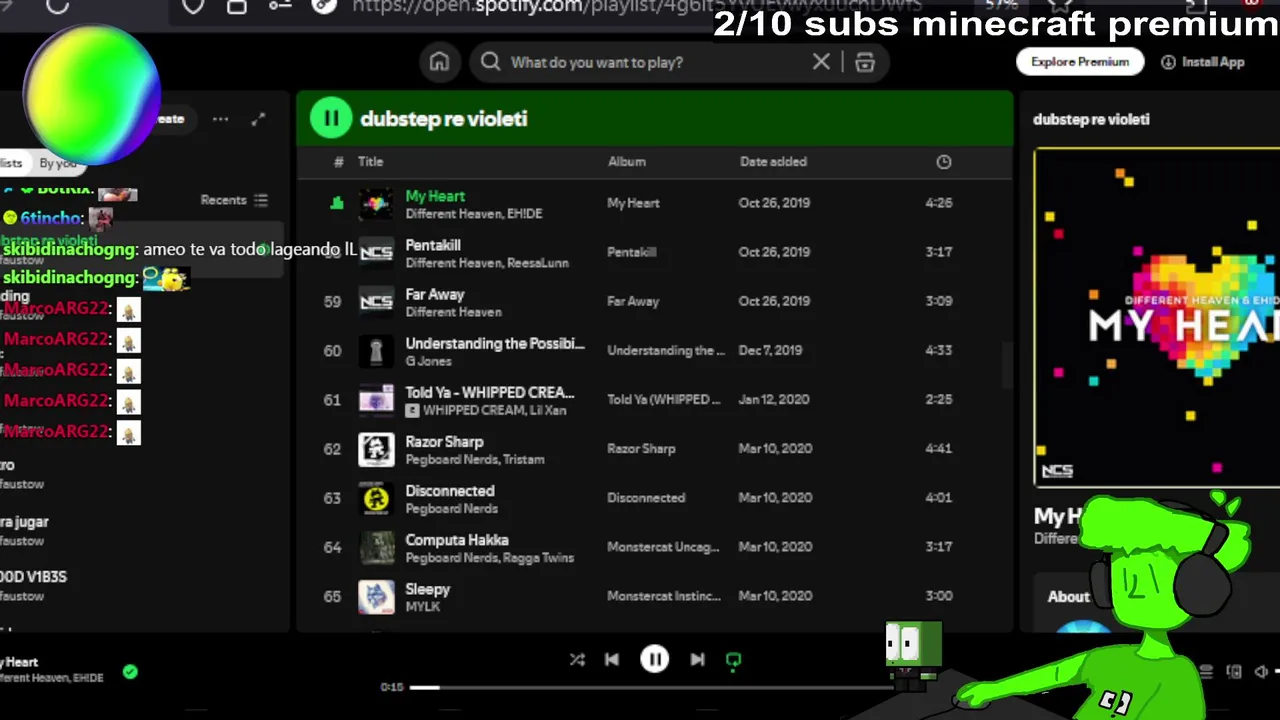Screen dimensions: 1280x720
Task: Open the library three-dots menu
Action: click(220, 119)
